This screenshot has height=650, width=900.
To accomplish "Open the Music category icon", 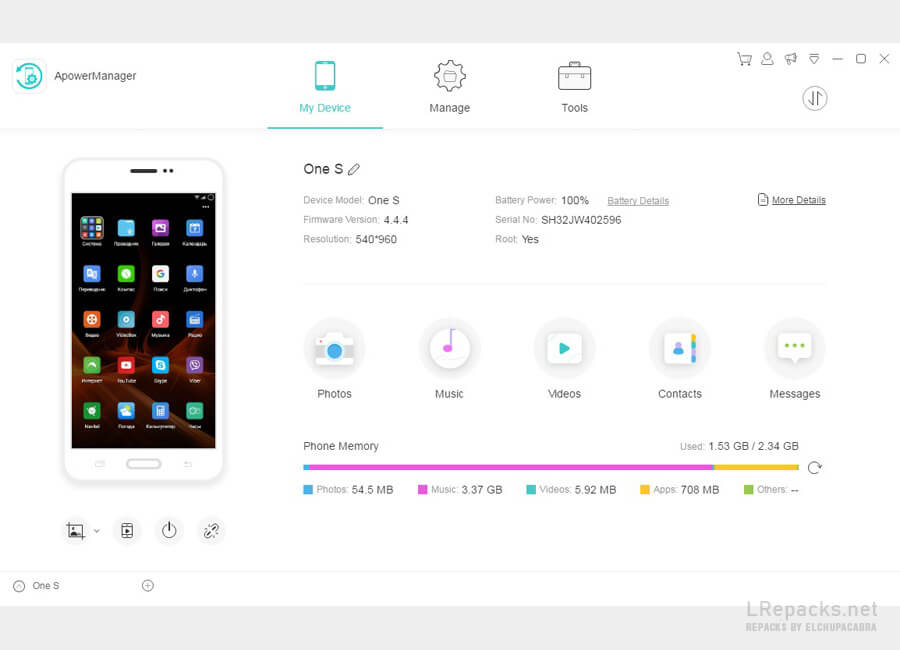I will (x=449, y=348).
